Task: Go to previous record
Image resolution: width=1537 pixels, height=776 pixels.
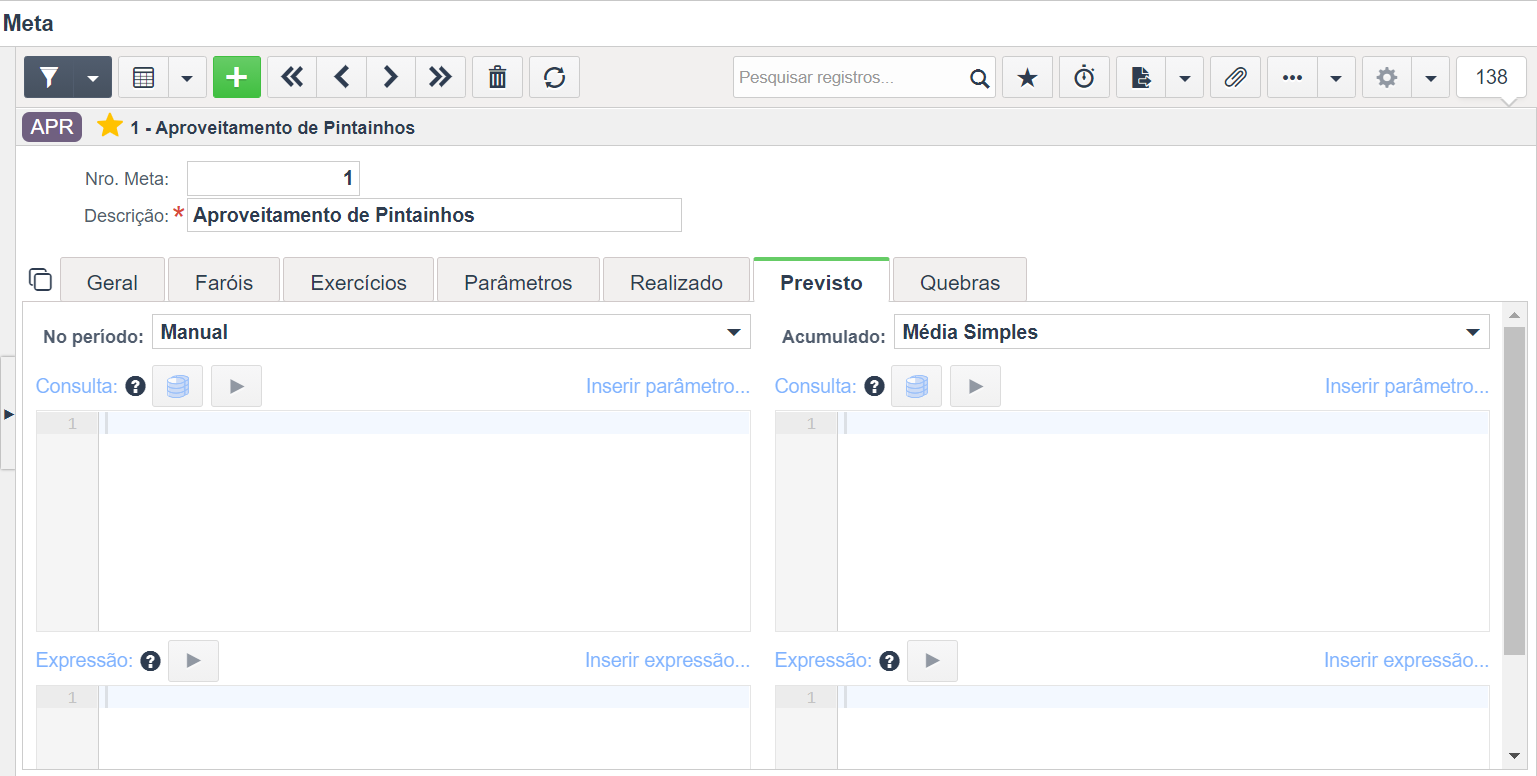Action: pyautogui.click(x=341, y=77)
